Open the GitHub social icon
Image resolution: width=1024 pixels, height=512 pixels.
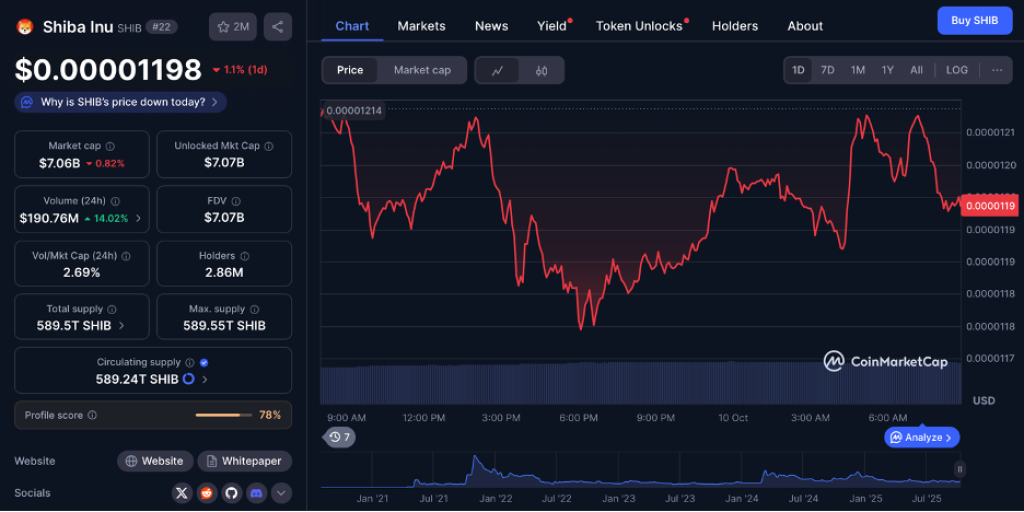[231, 493]
